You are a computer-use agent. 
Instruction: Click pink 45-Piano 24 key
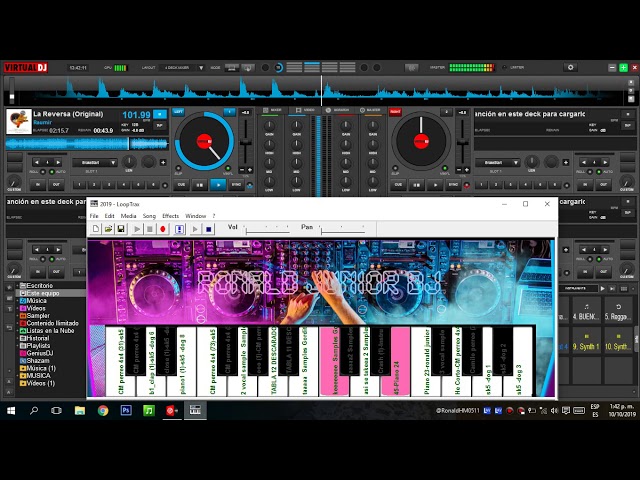coord(396,362)
